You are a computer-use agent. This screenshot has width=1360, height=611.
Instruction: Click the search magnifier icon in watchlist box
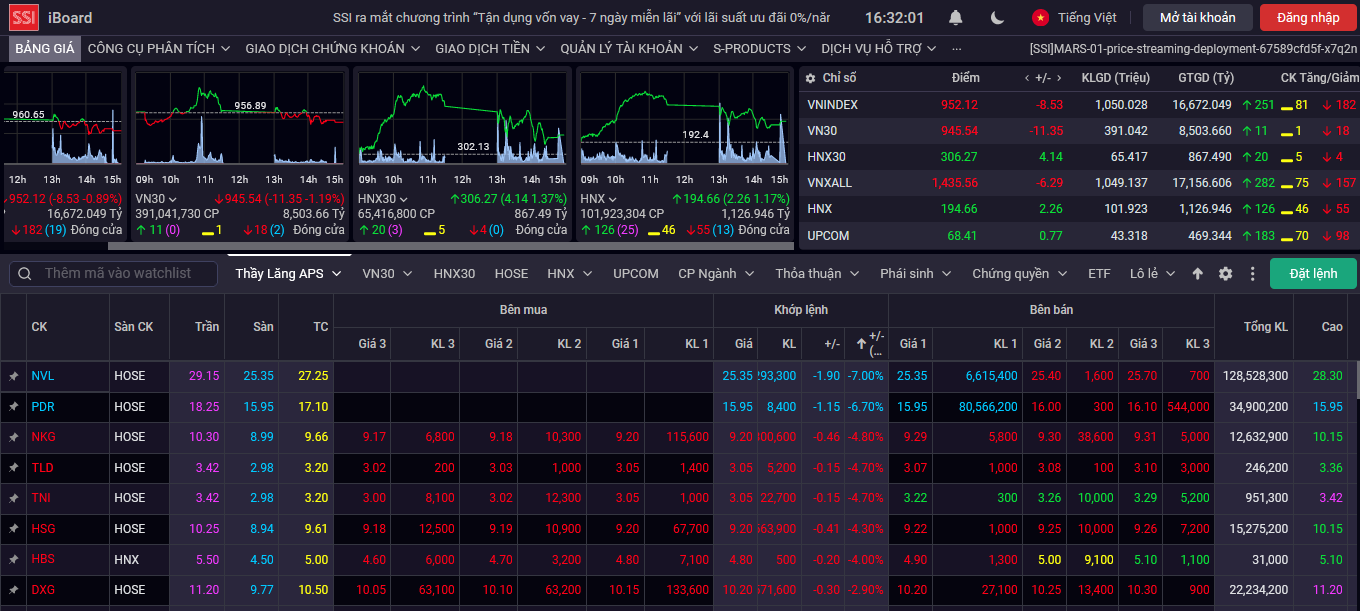(x=24, y=274)
